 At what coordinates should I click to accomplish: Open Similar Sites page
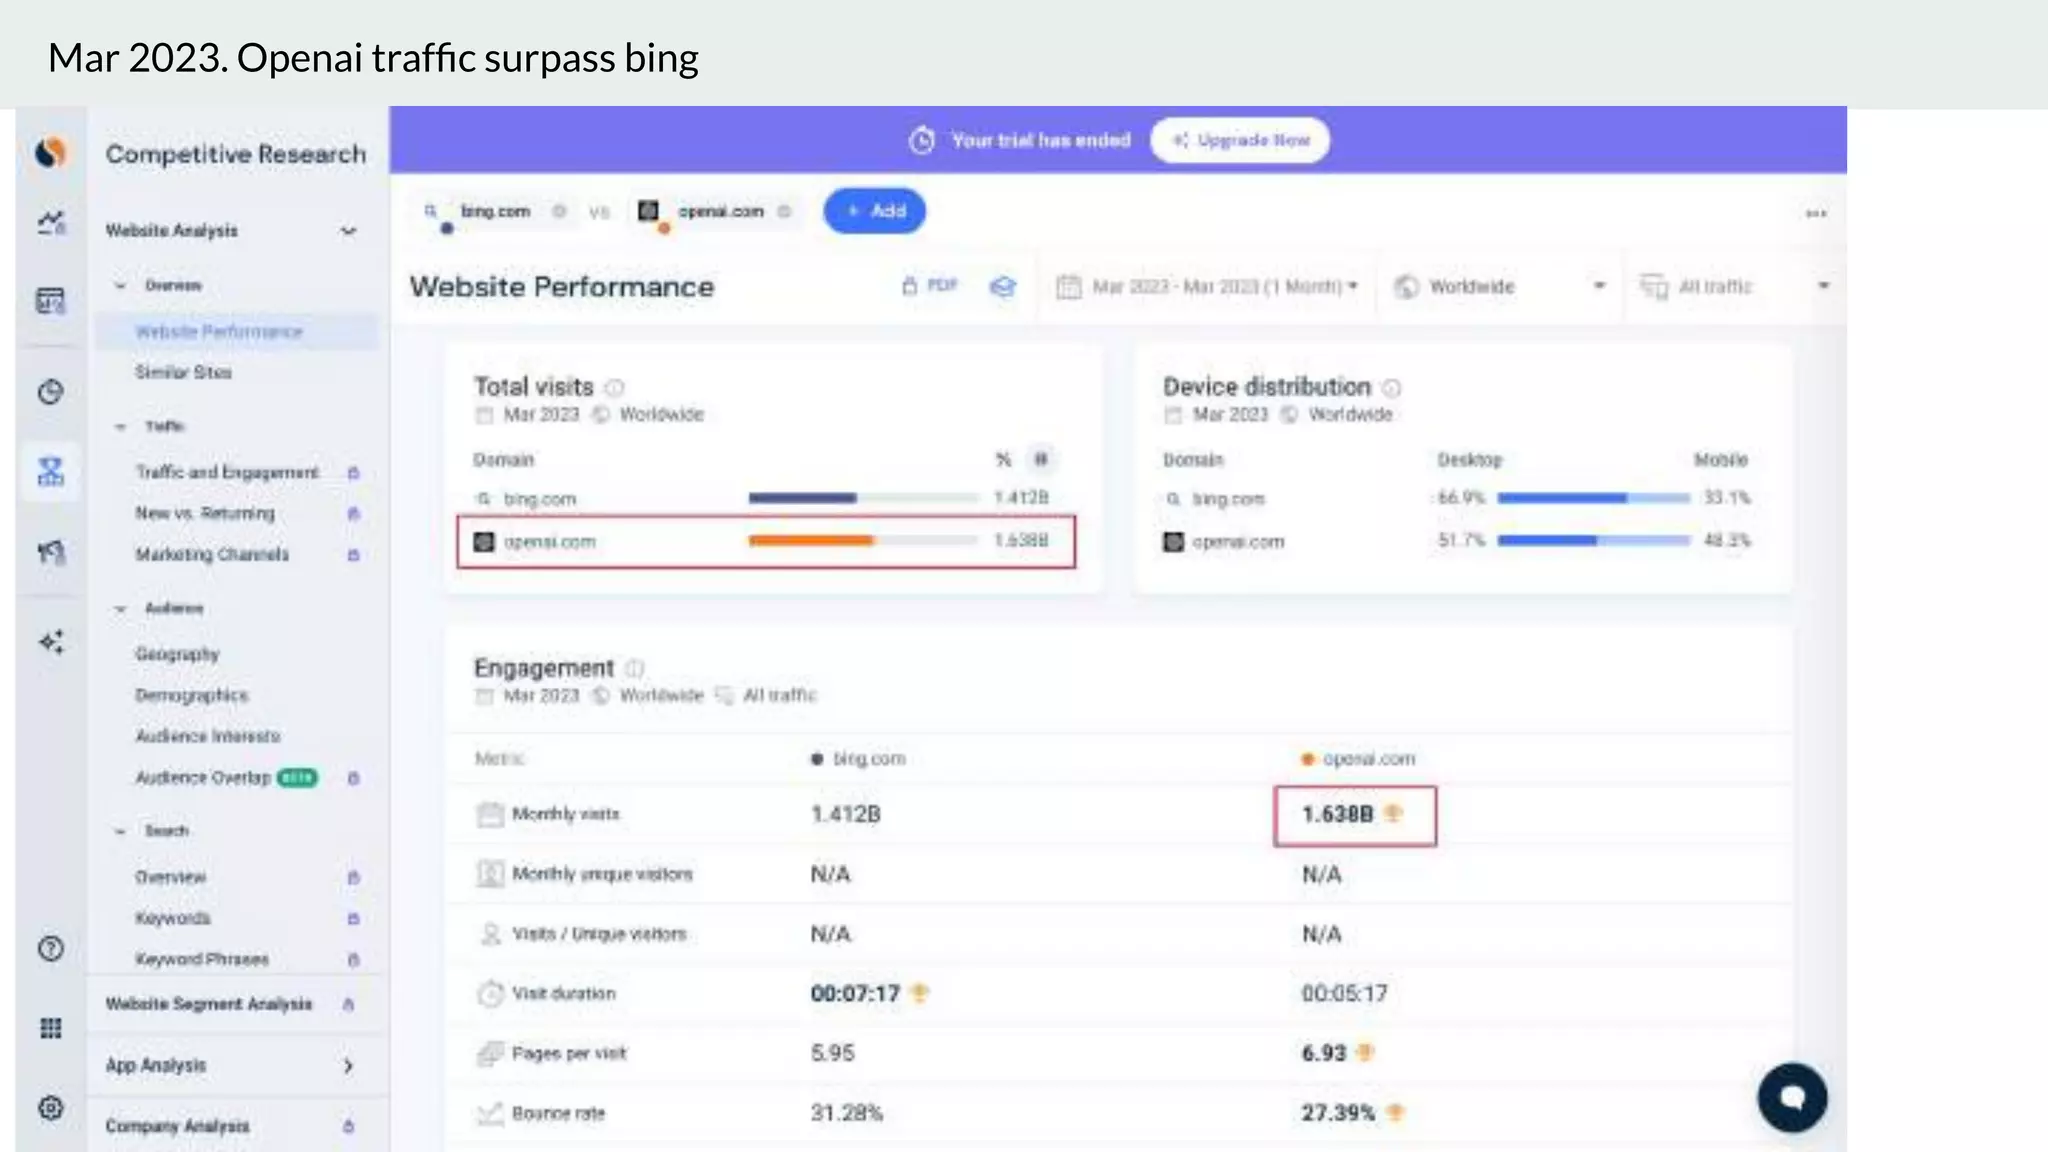(x=184, y=372)
